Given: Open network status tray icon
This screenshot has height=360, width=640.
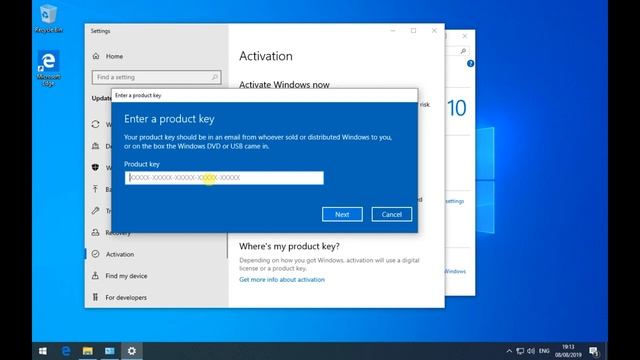Looking at the screenshot, I should click(520, 351).
